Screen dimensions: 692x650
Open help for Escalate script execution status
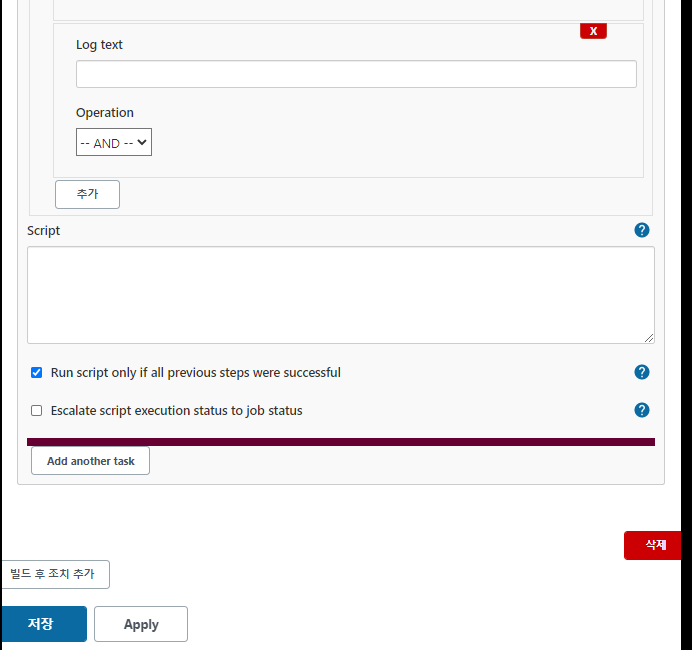point(641,410)
